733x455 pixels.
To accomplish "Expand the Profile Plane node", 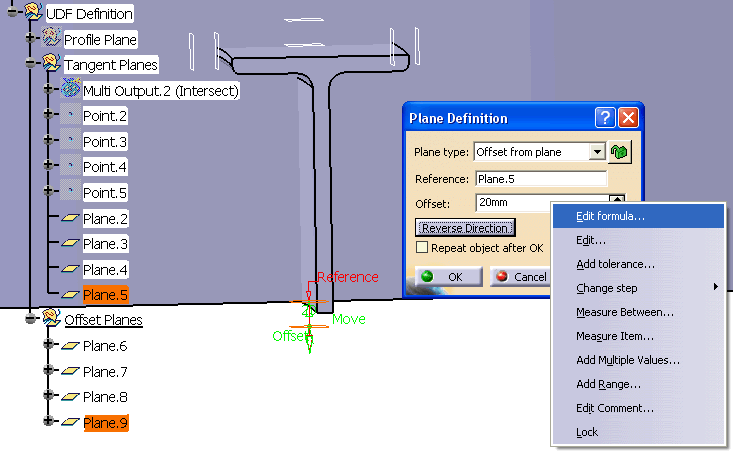I will click(x=30, y=37).
